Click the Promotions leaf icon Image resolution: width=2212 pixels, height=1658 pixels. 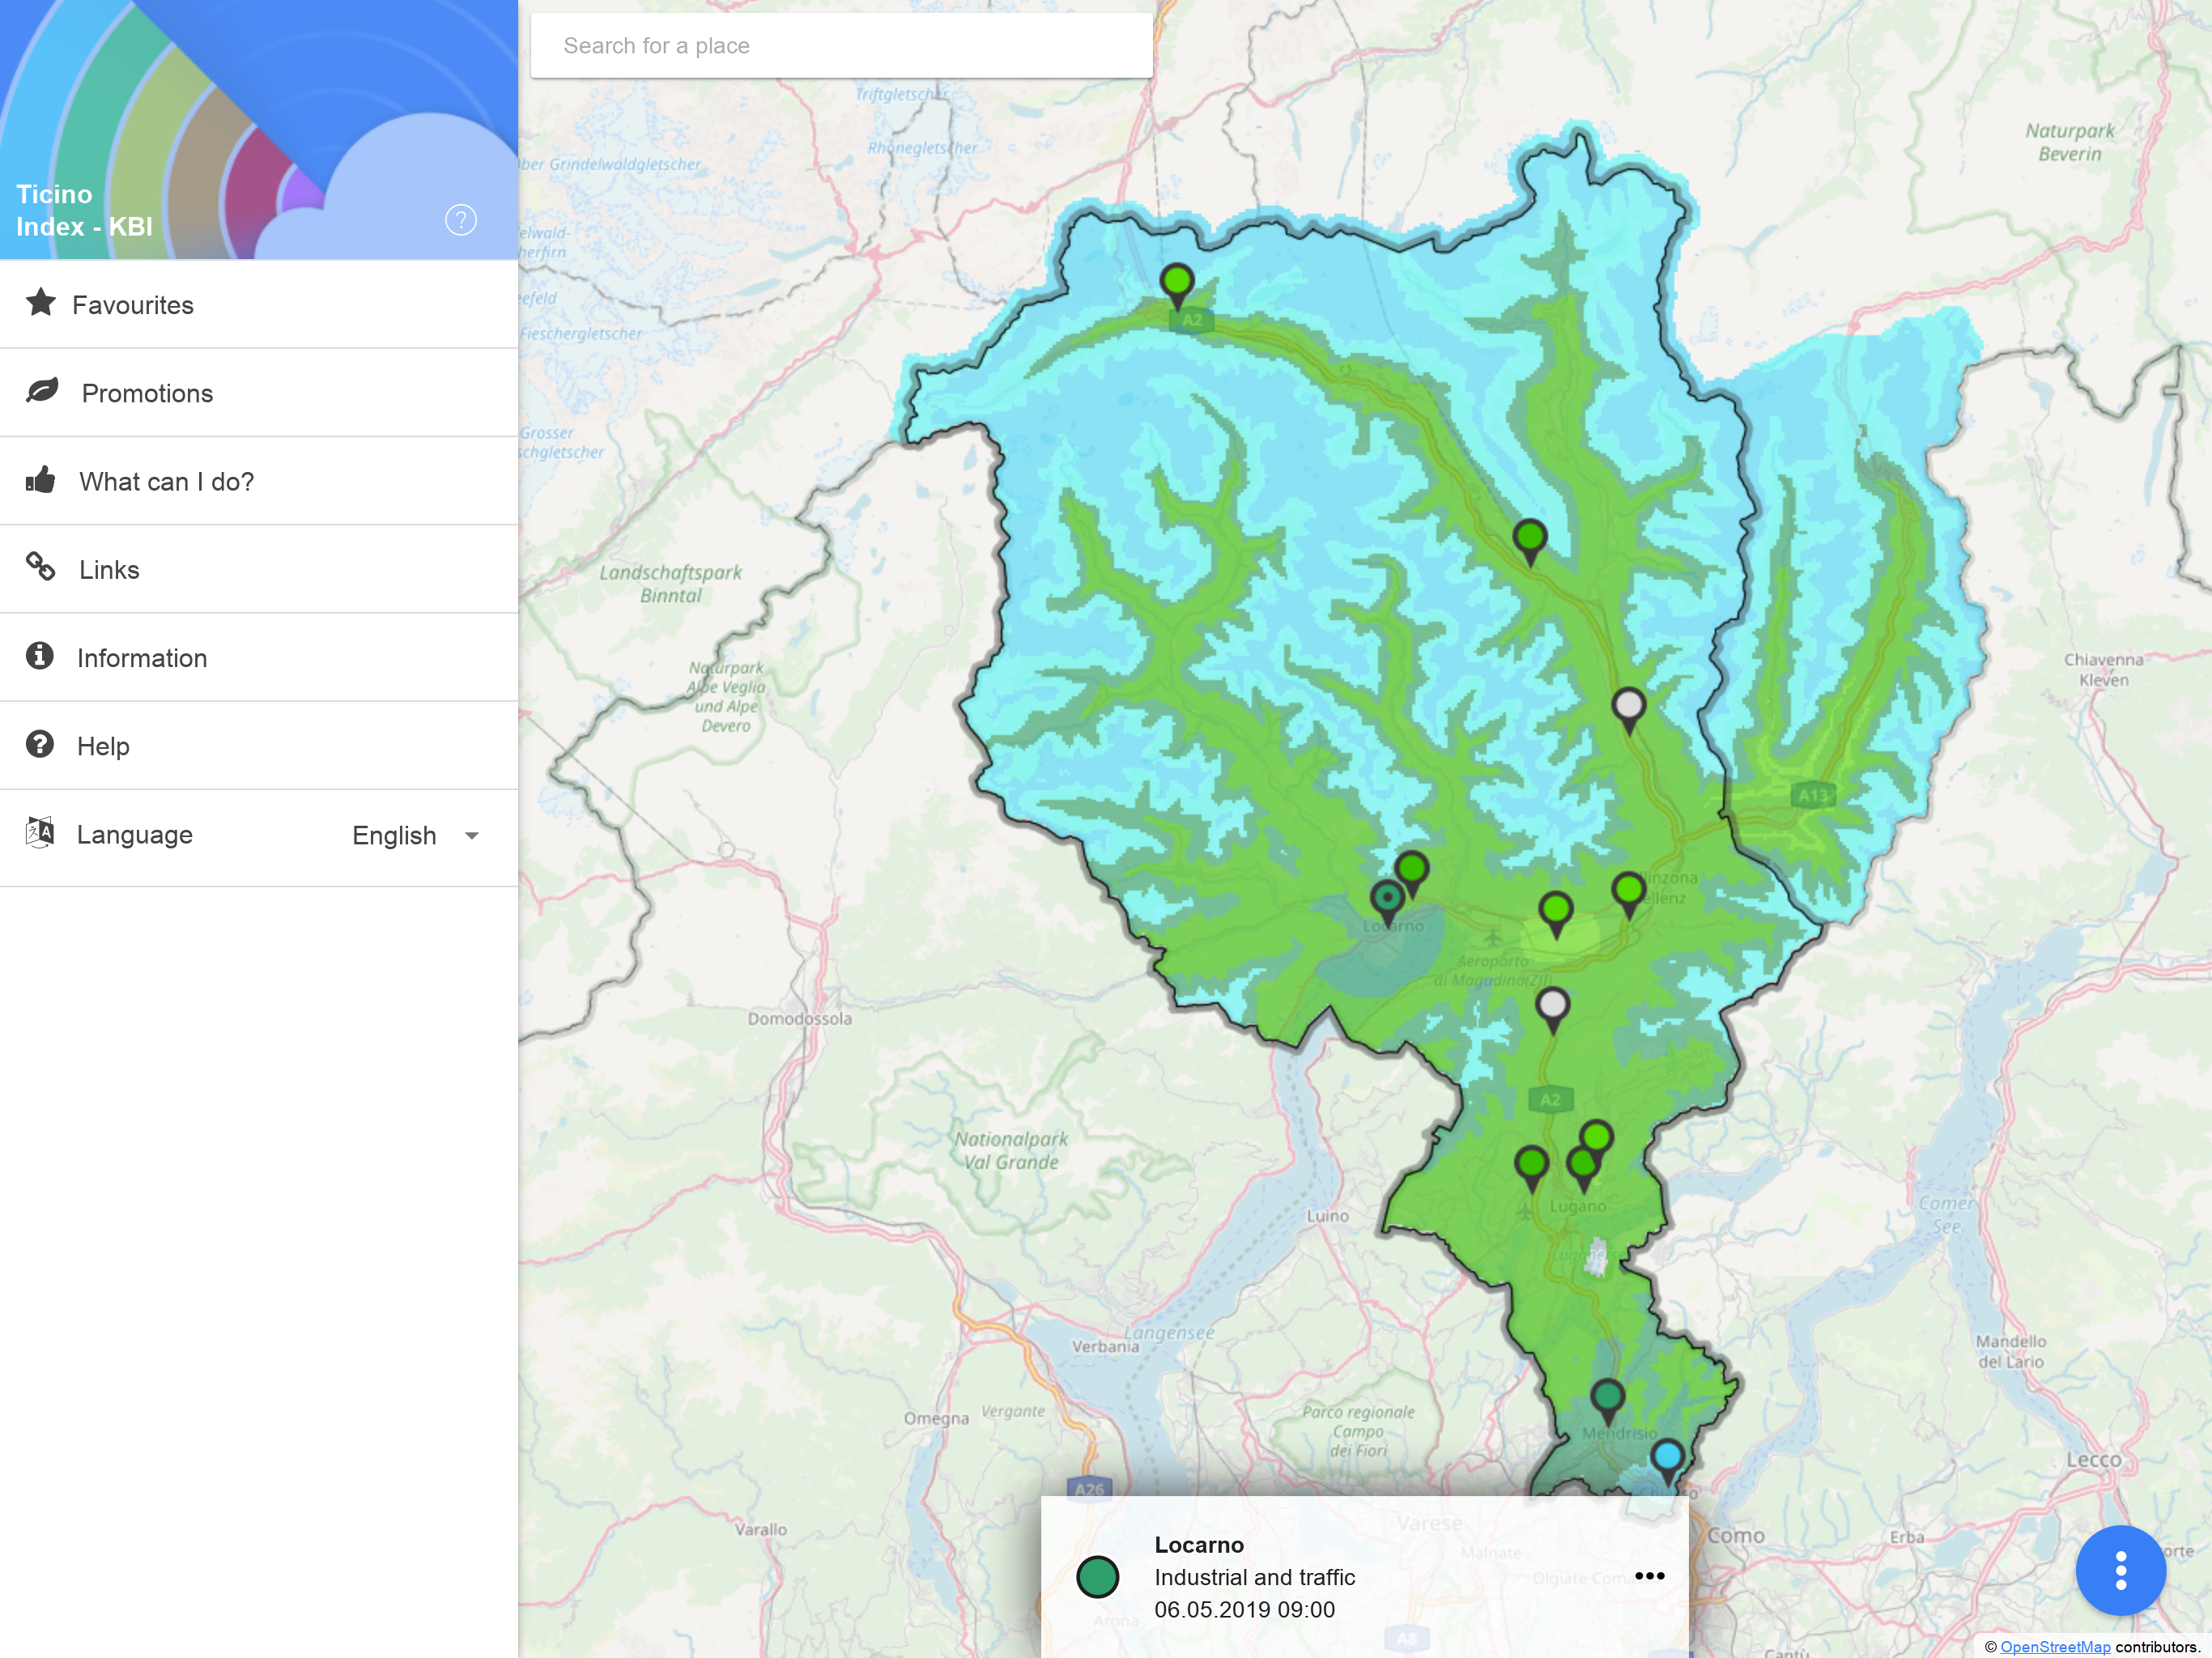point(42,391)
